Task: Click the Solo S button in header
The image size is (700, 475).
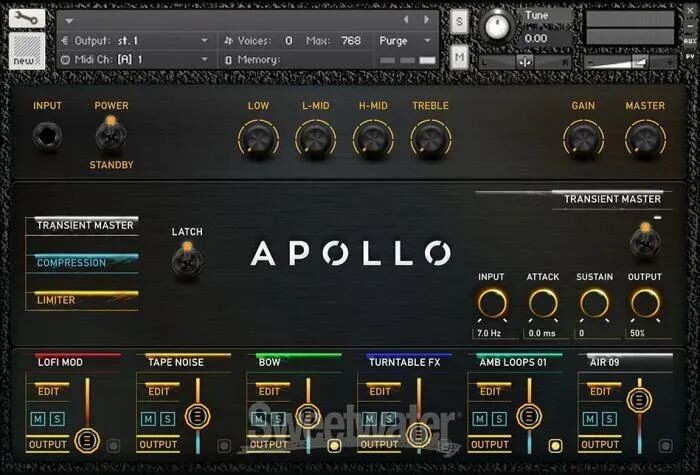Action: [459, 22]
